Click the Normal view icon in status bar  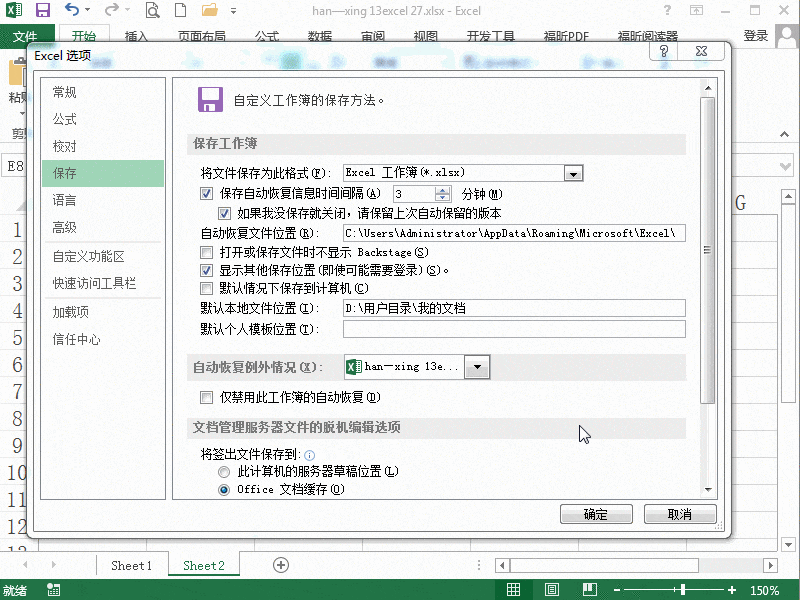[514, 590]
